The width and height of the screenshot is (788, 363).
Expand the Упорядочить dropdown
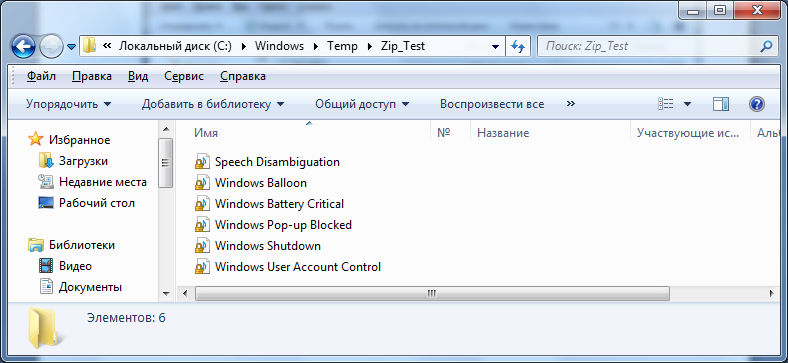coord(68,104)
